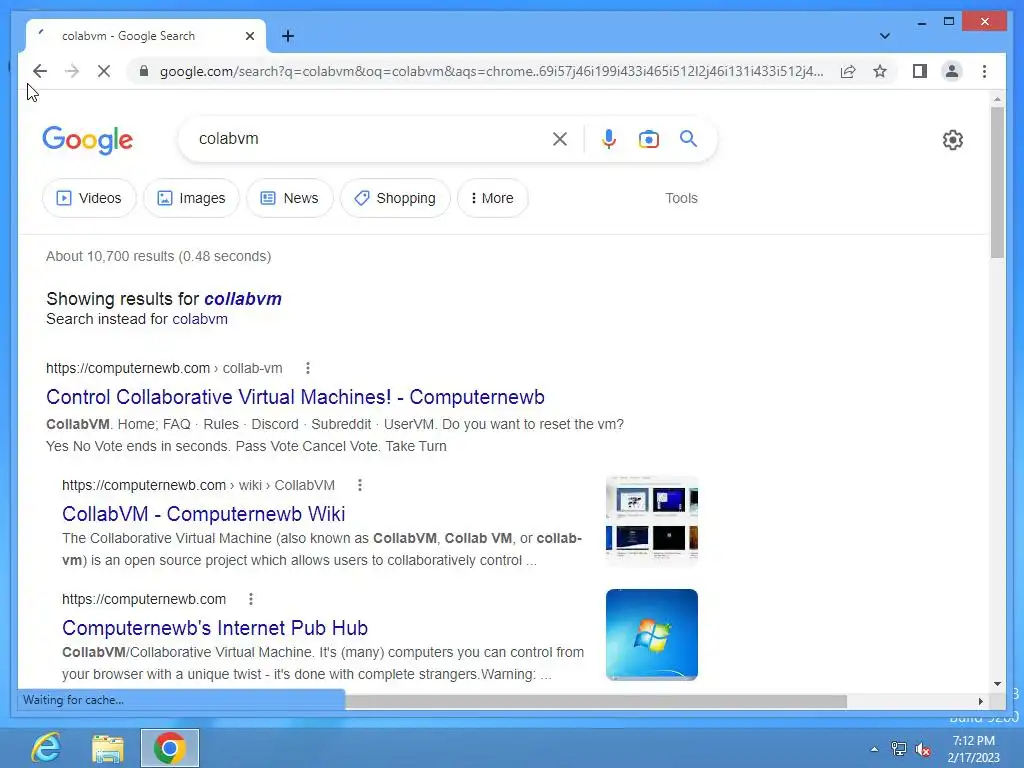Filter results by News

coord(289,198)
